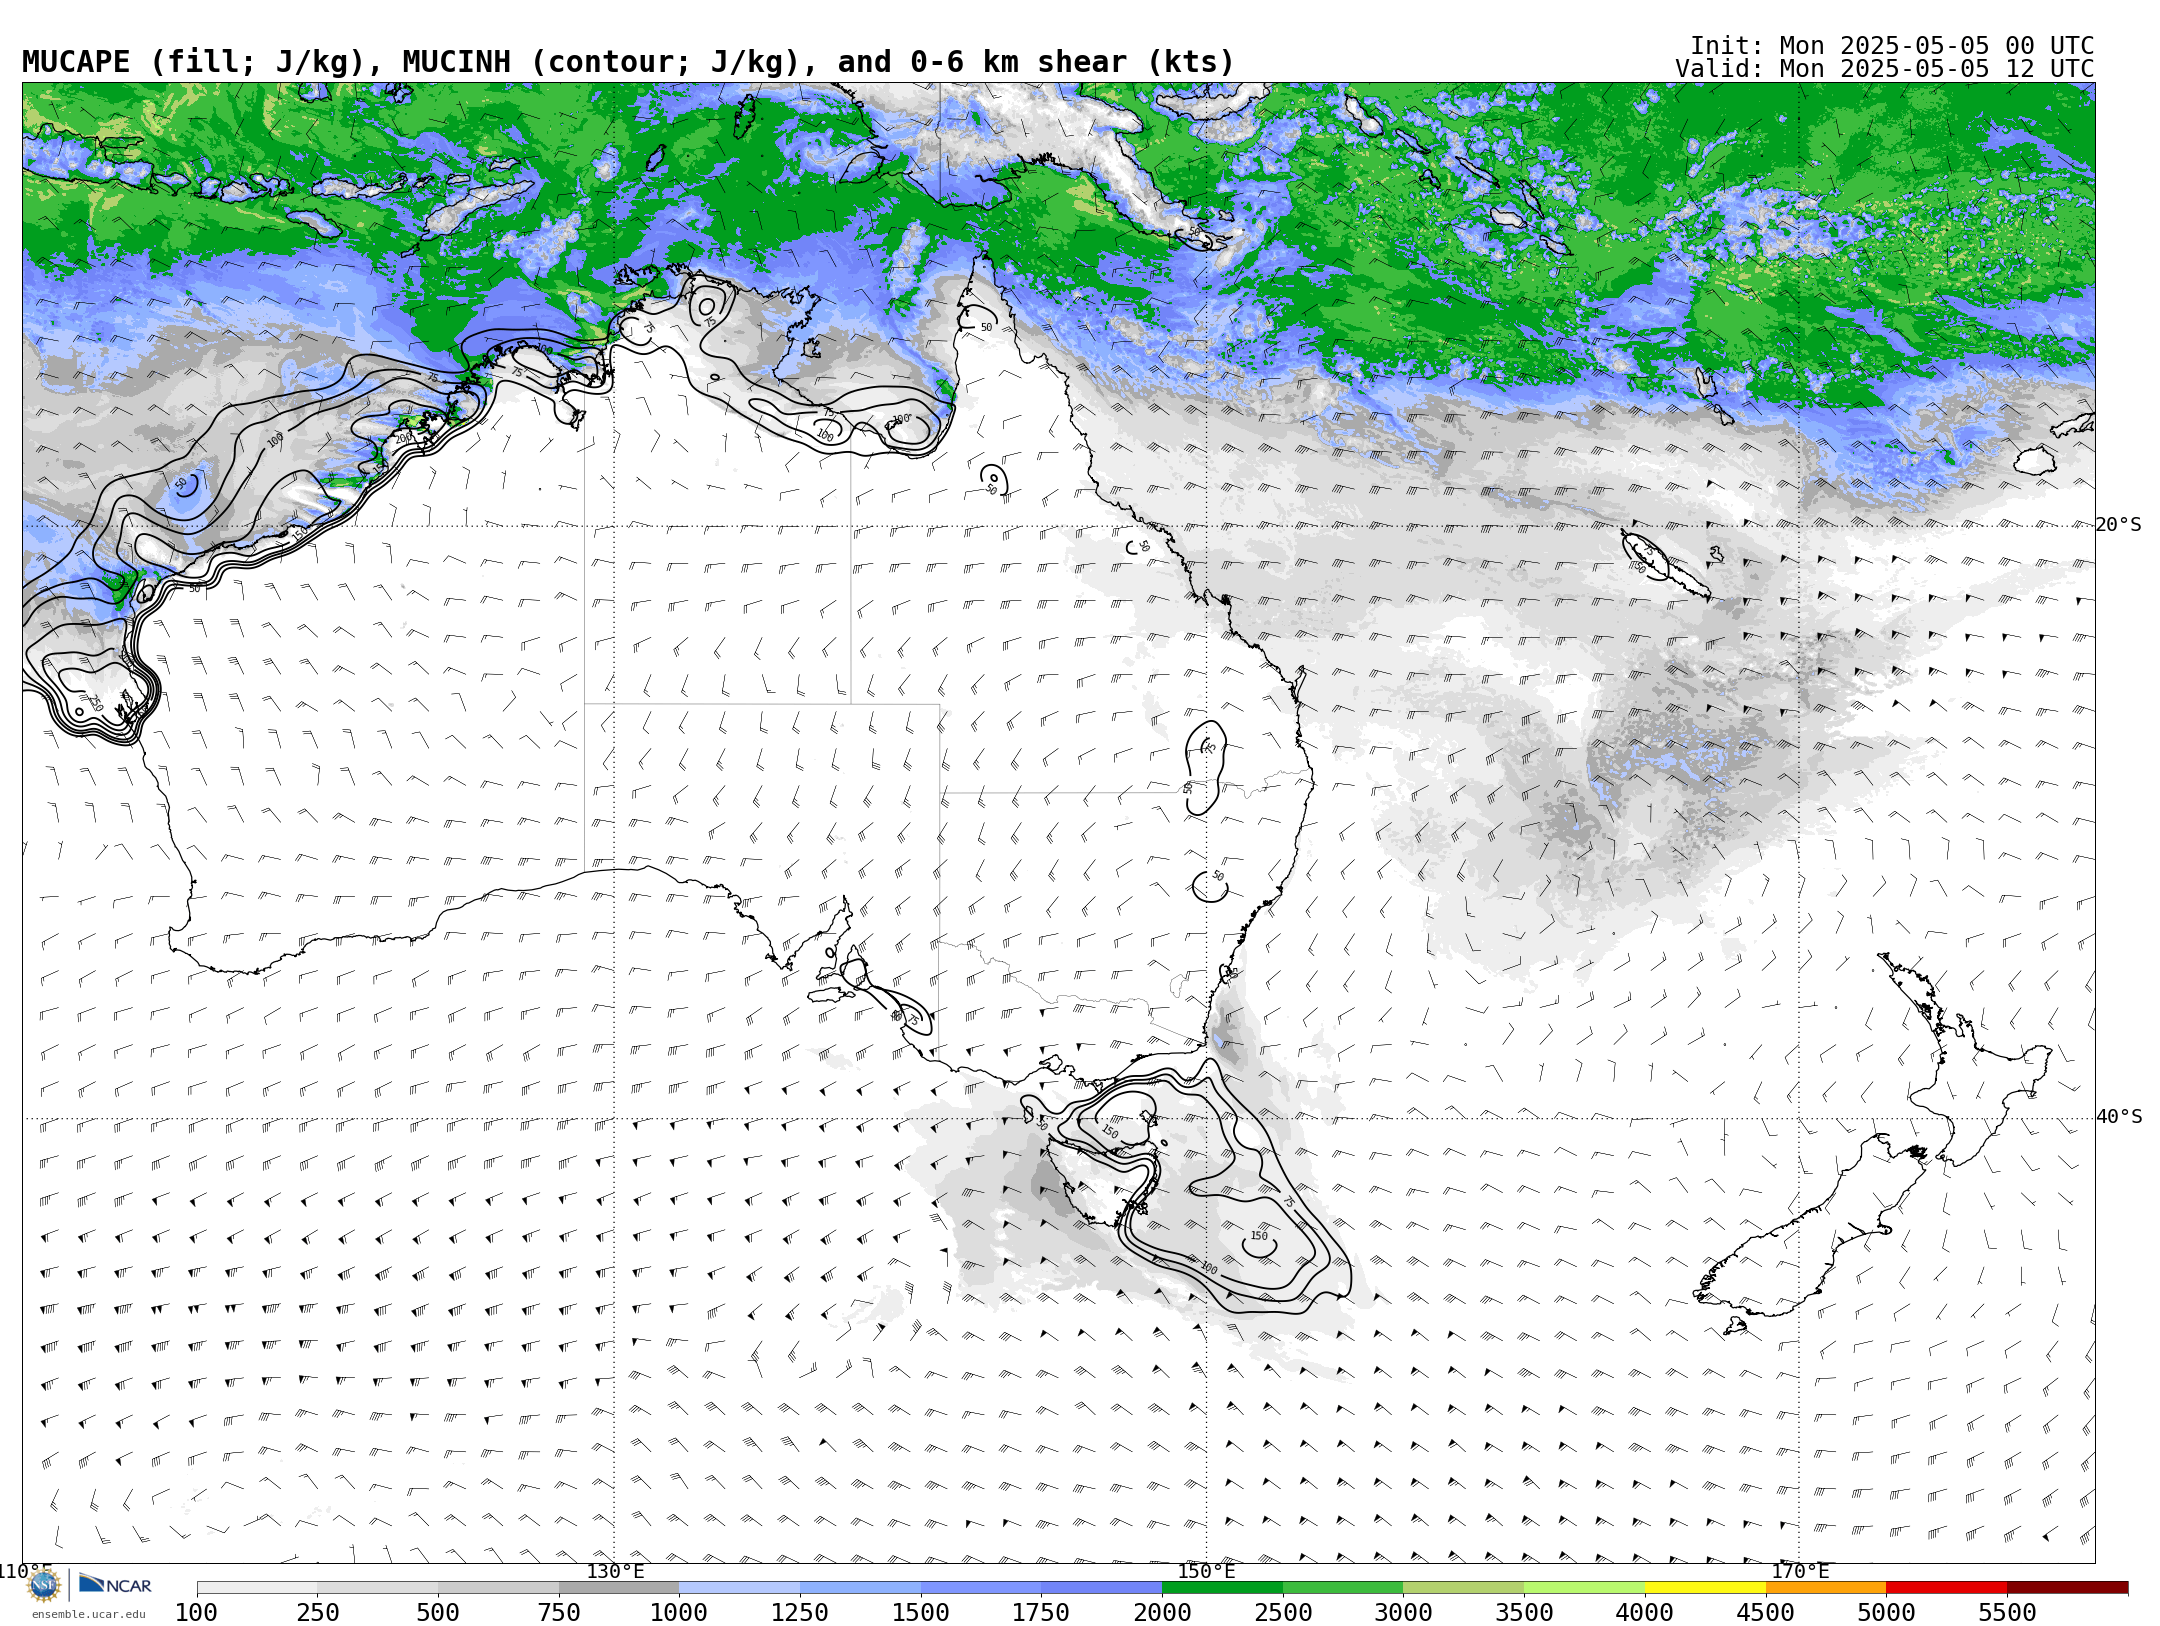The width and height of the screenshot is (2160, 1626).
Task: Click the NCAR logo
Action: pos(115,1585)
